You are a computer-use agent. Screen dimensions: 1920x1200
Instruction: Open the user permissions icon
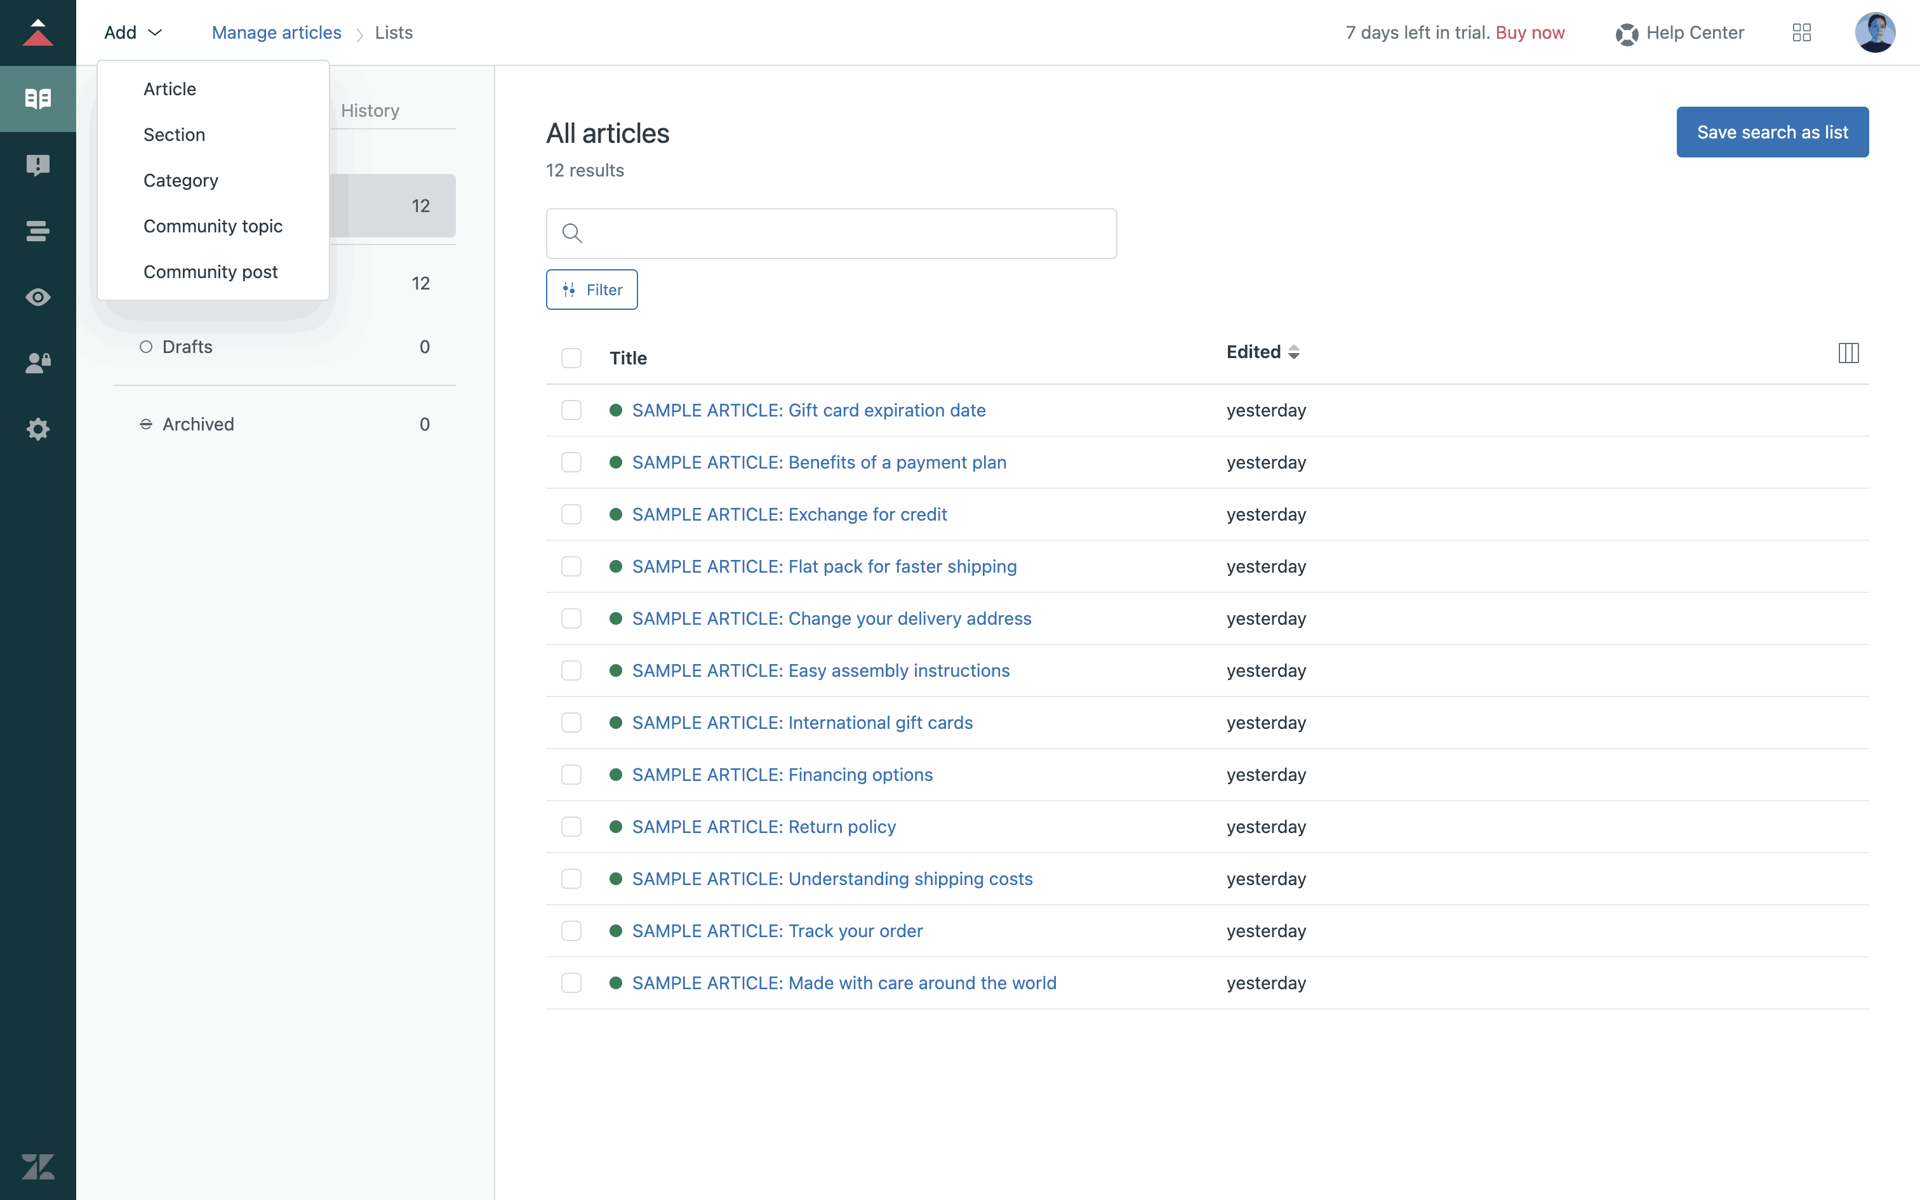pos(38,363)
